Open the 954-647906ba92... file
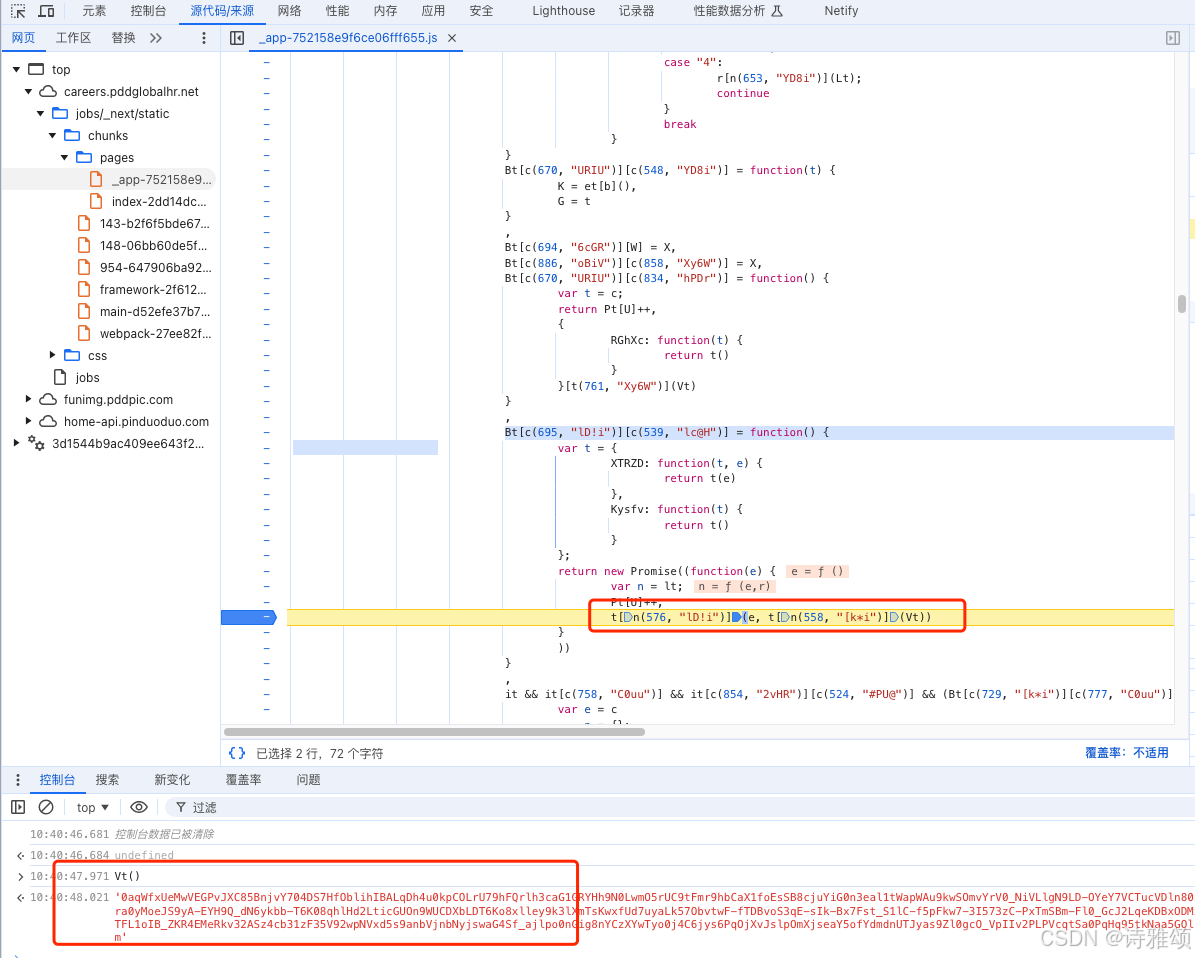1195x958 pixels. (145, 268)
